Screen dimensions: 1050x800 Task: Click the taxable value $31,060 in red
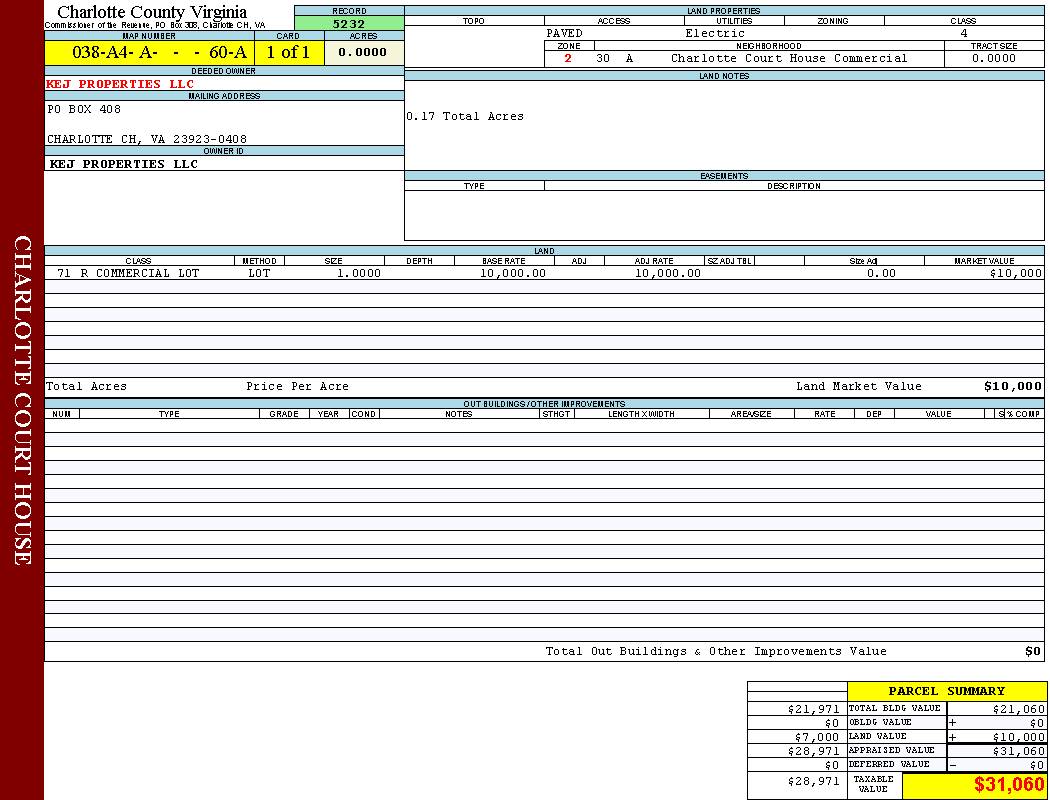click(x=1009, y=785)
